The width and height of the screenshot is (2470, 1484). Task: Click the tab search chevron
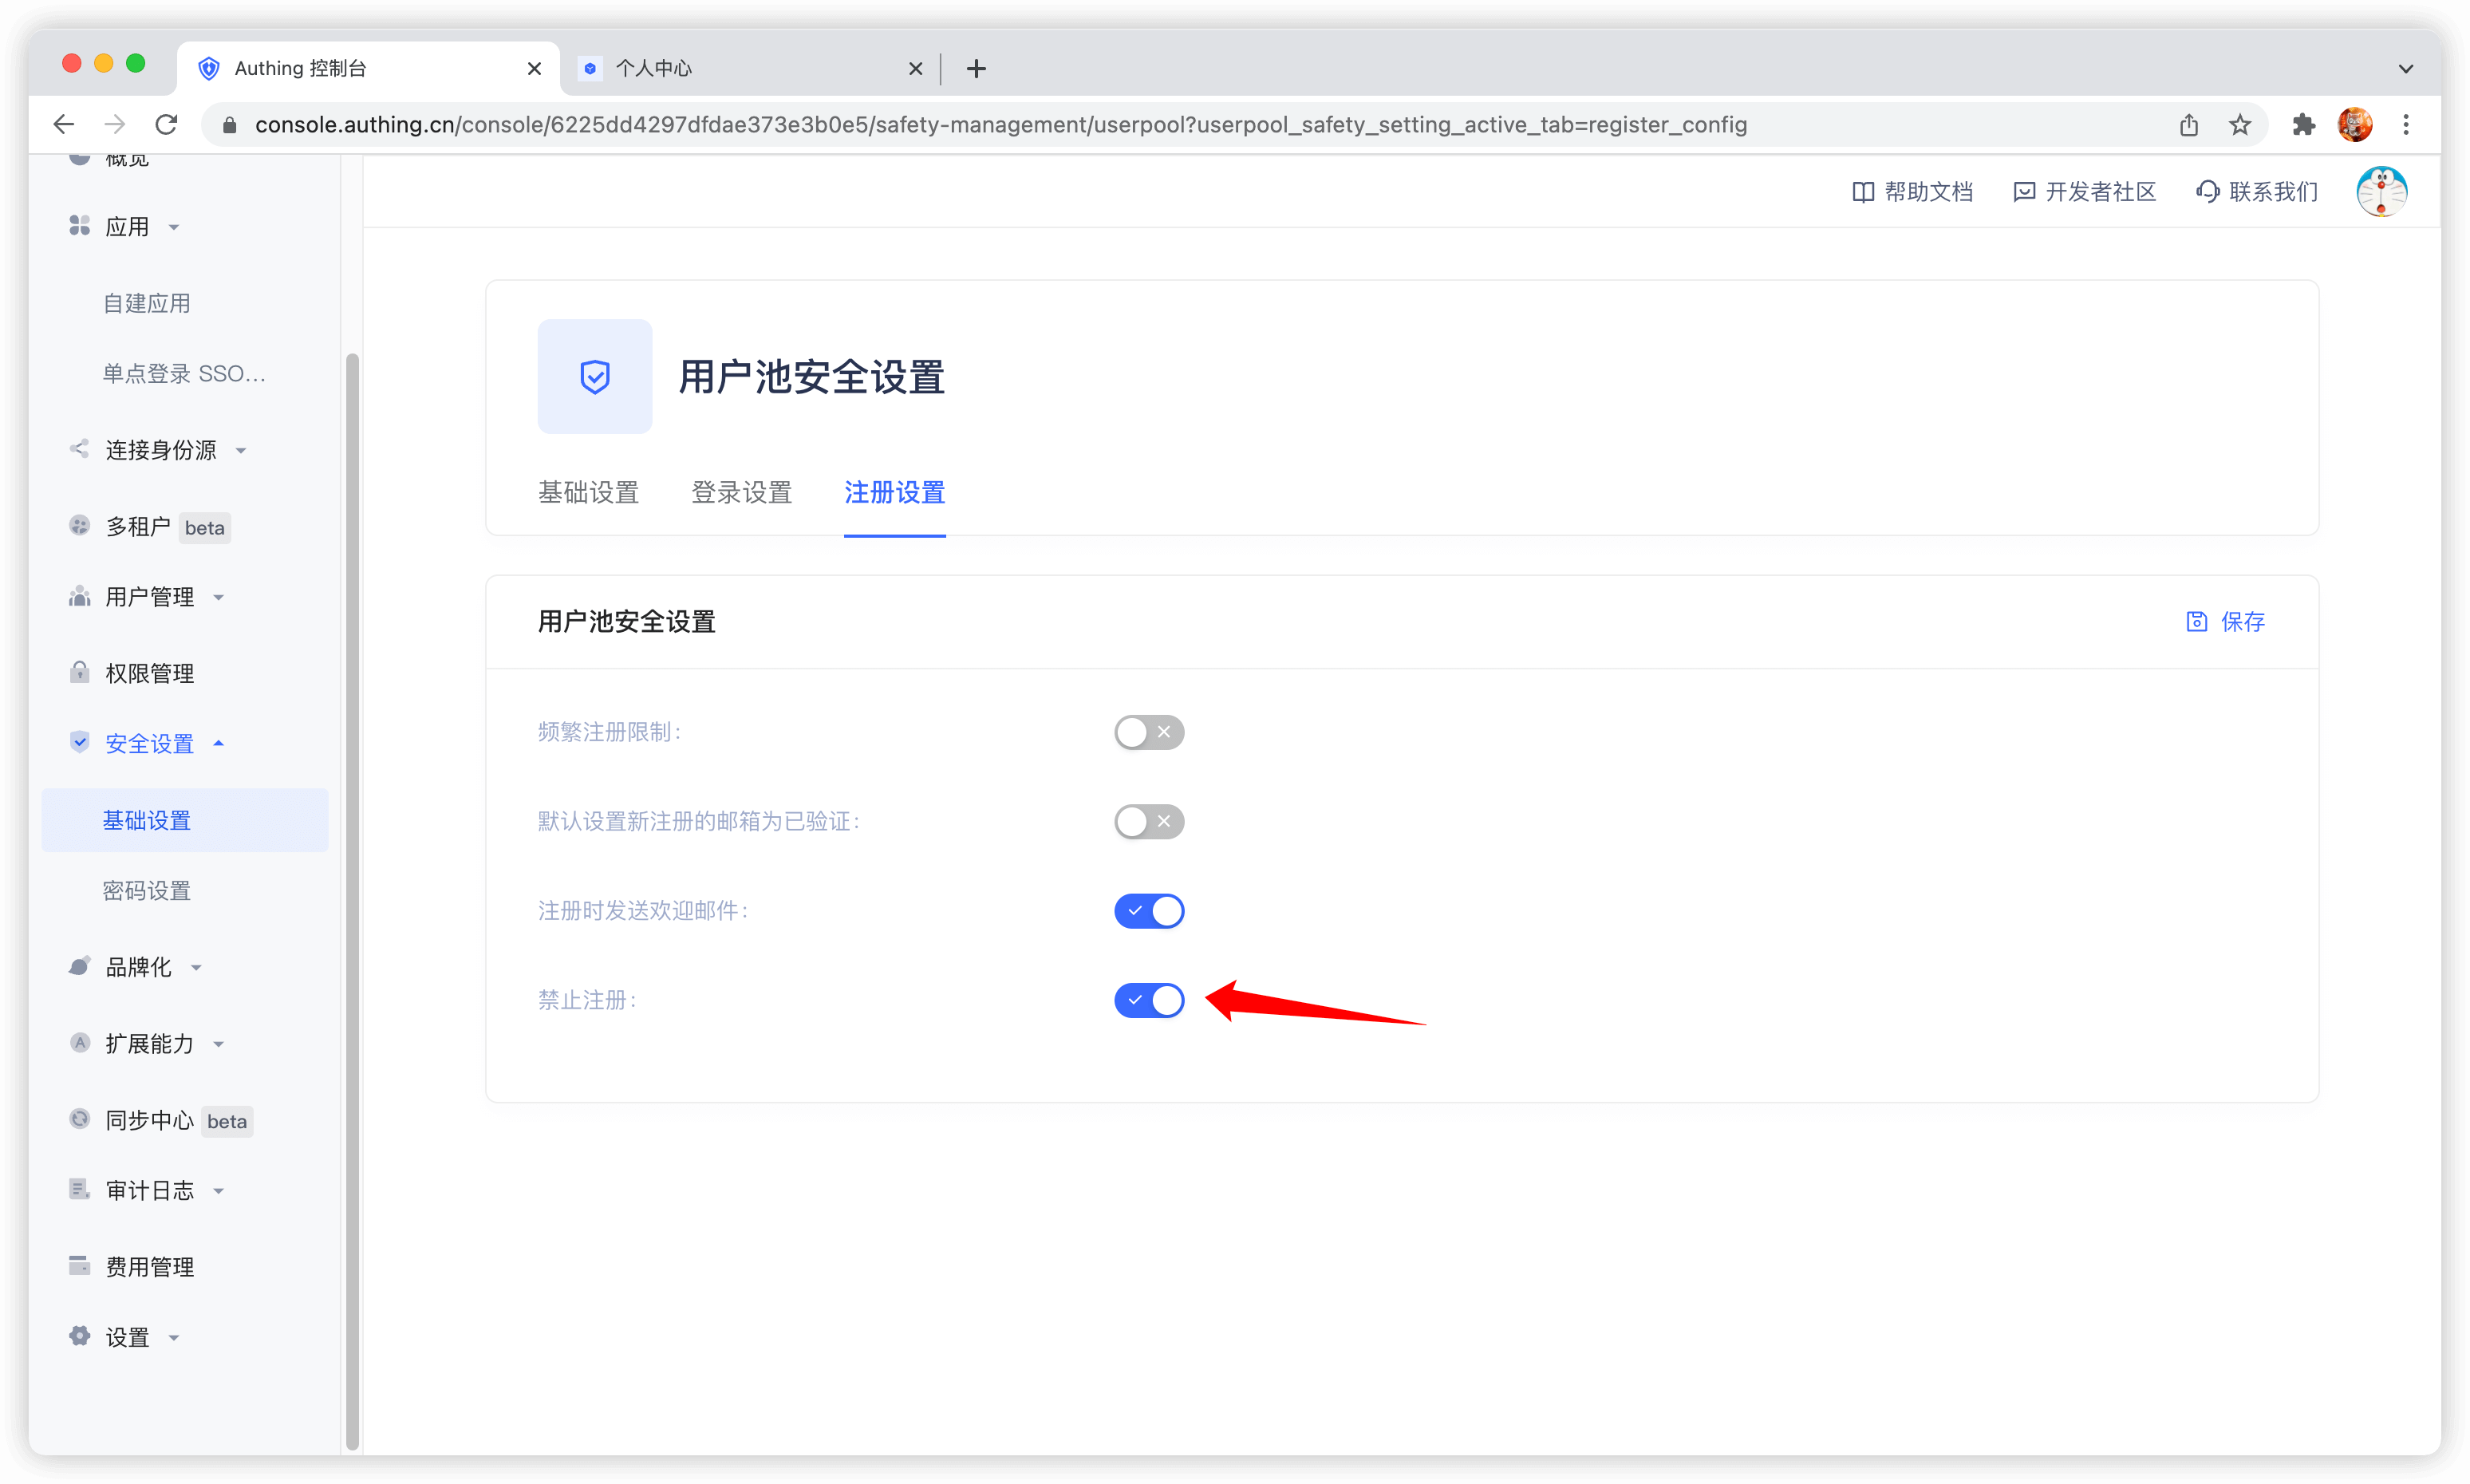(2406, 68)
